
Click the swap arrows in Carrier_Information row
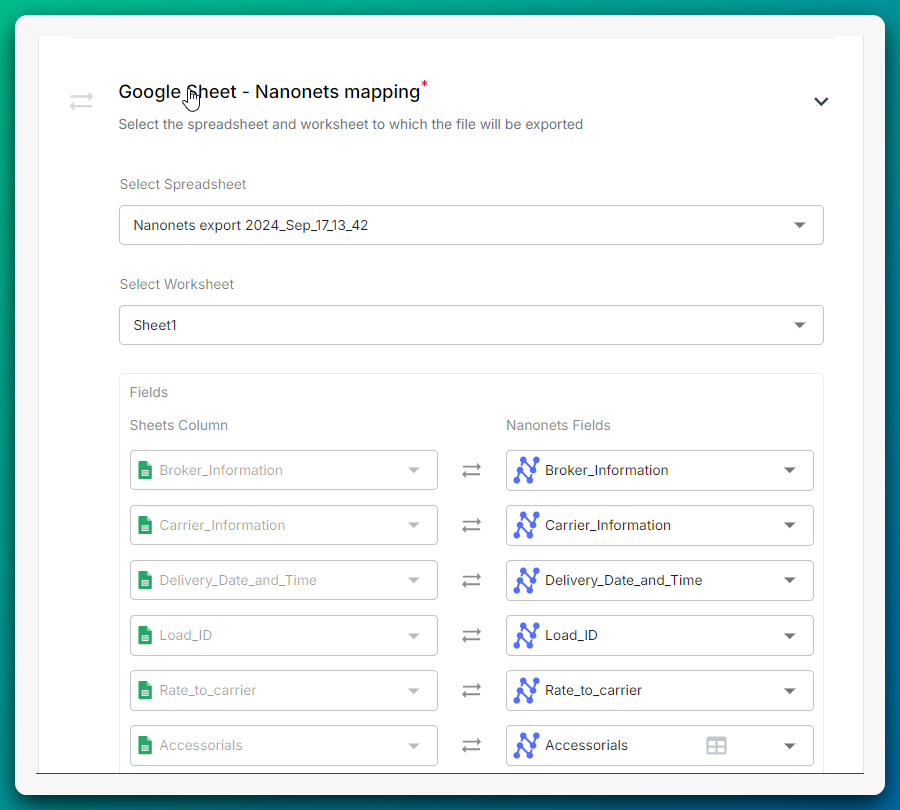pos(471,525)
